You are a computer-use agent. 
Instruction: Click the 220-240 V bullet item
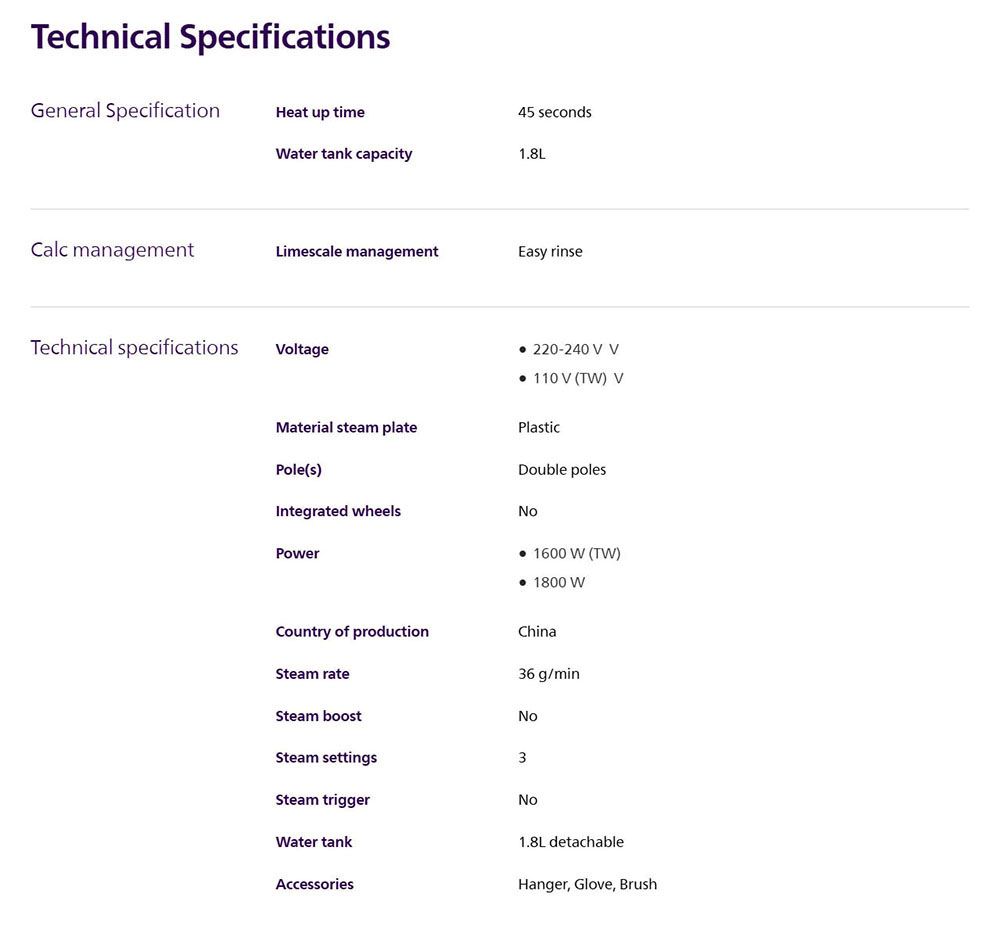tap(575, 350)
